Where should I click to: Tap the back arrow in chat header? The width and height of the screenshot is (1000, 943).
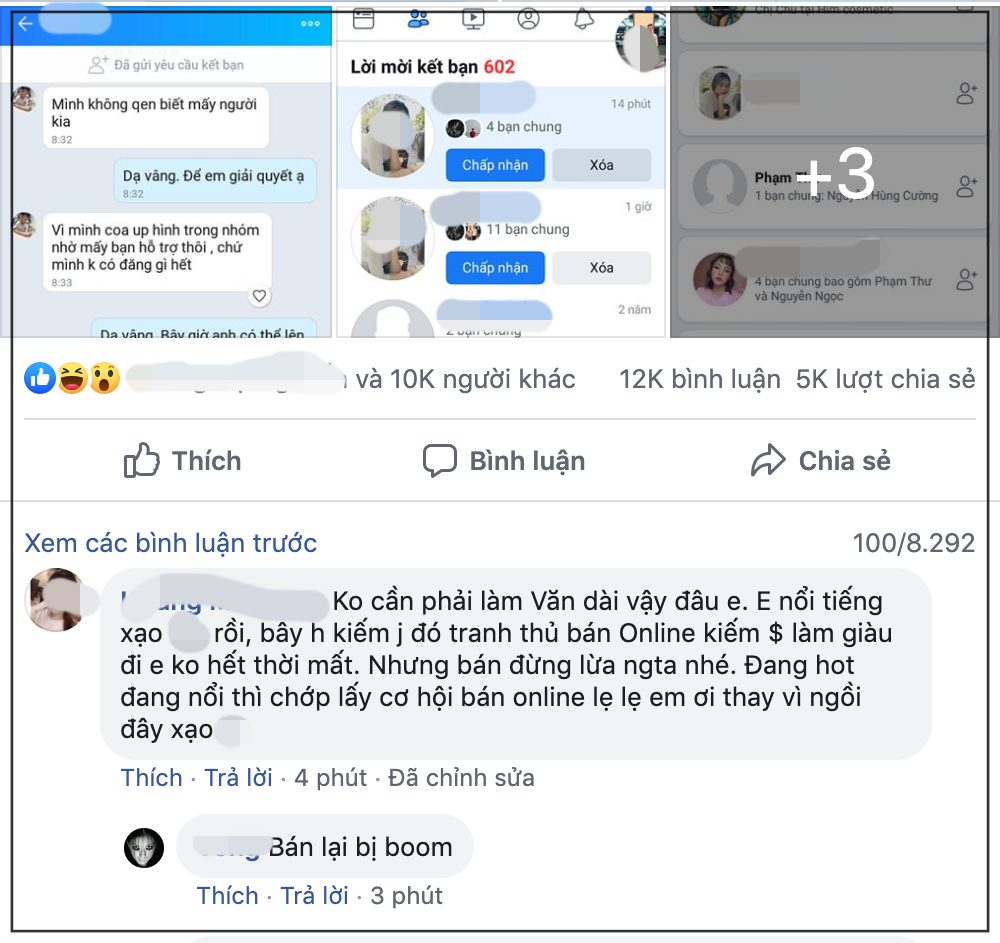pos(25,24)
